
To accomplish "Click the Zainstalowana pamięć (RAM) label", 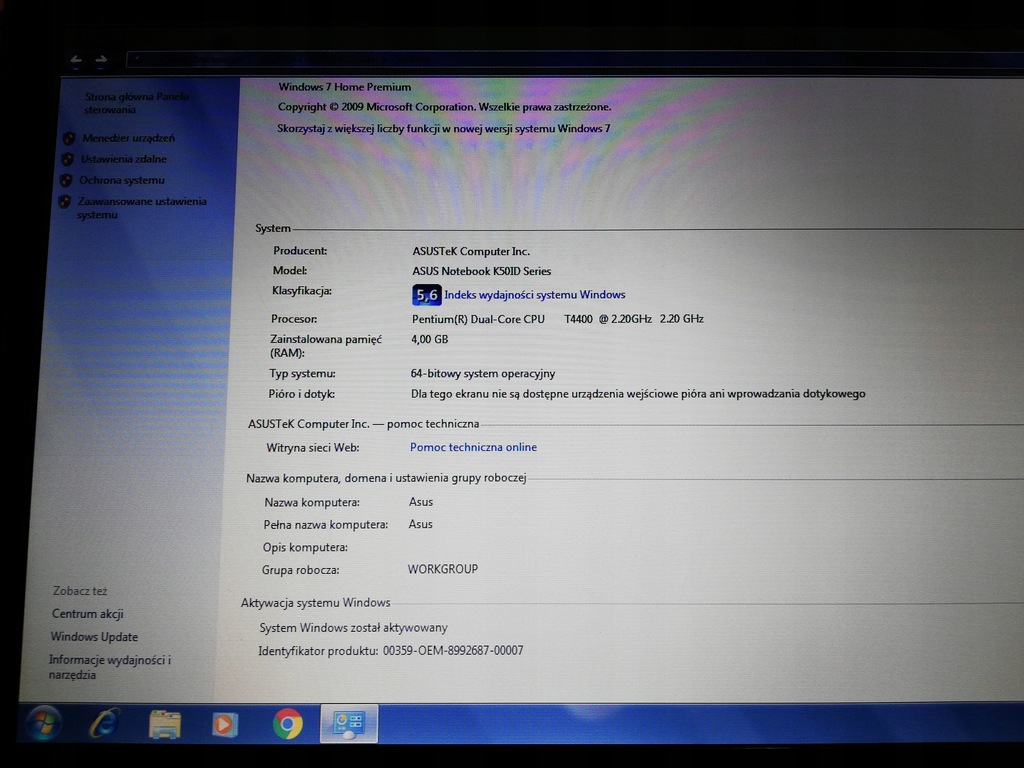I will [x=325, y=346].
